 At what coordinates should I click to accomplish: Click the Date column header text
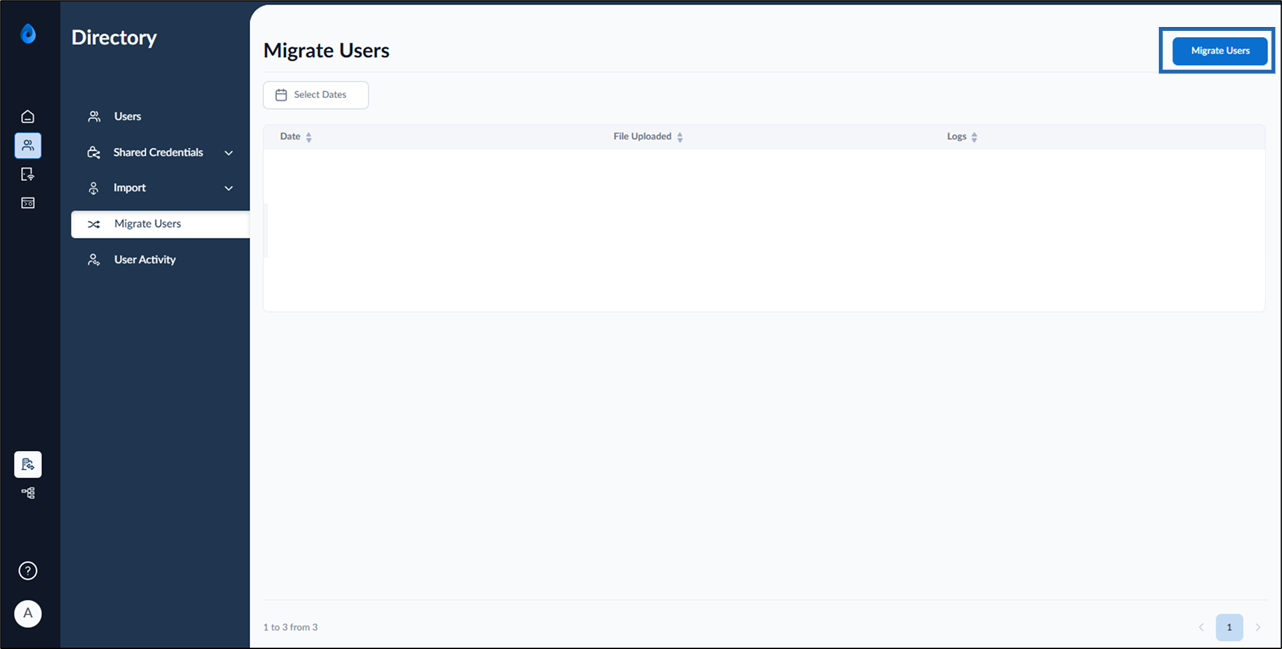tap(290, 137)
